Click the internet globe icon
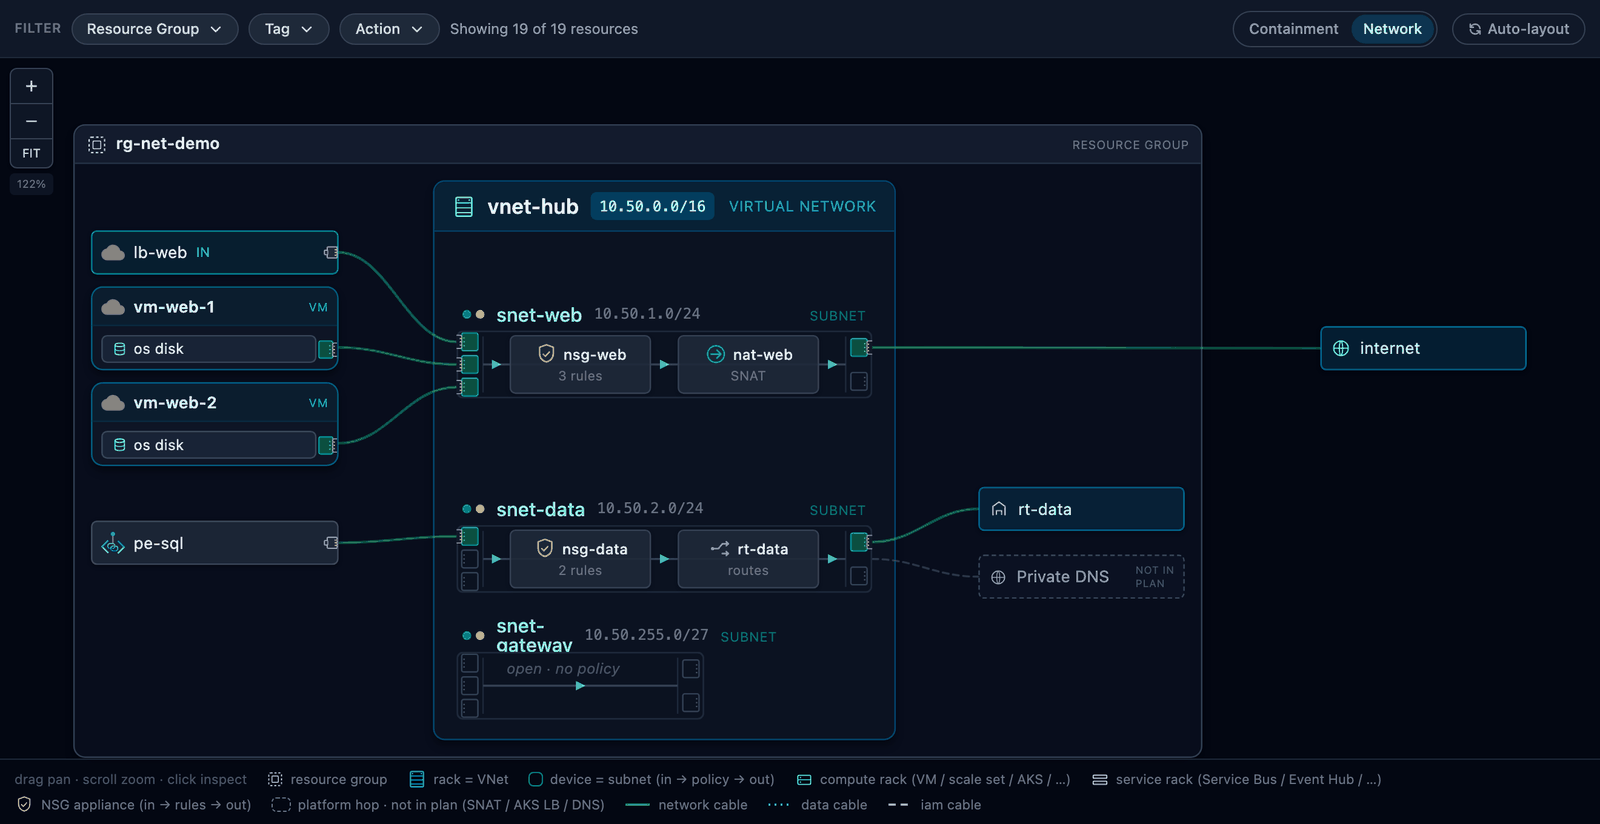 pyautogui.click(x=1341, y=348)
